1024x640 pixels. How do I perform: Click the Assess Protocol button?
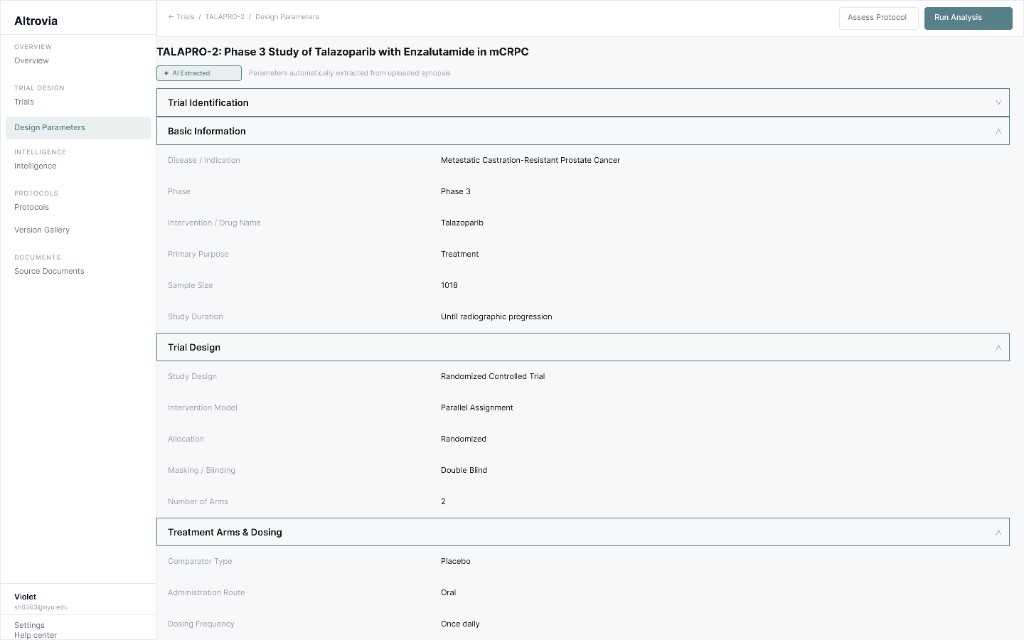[878, 17]
